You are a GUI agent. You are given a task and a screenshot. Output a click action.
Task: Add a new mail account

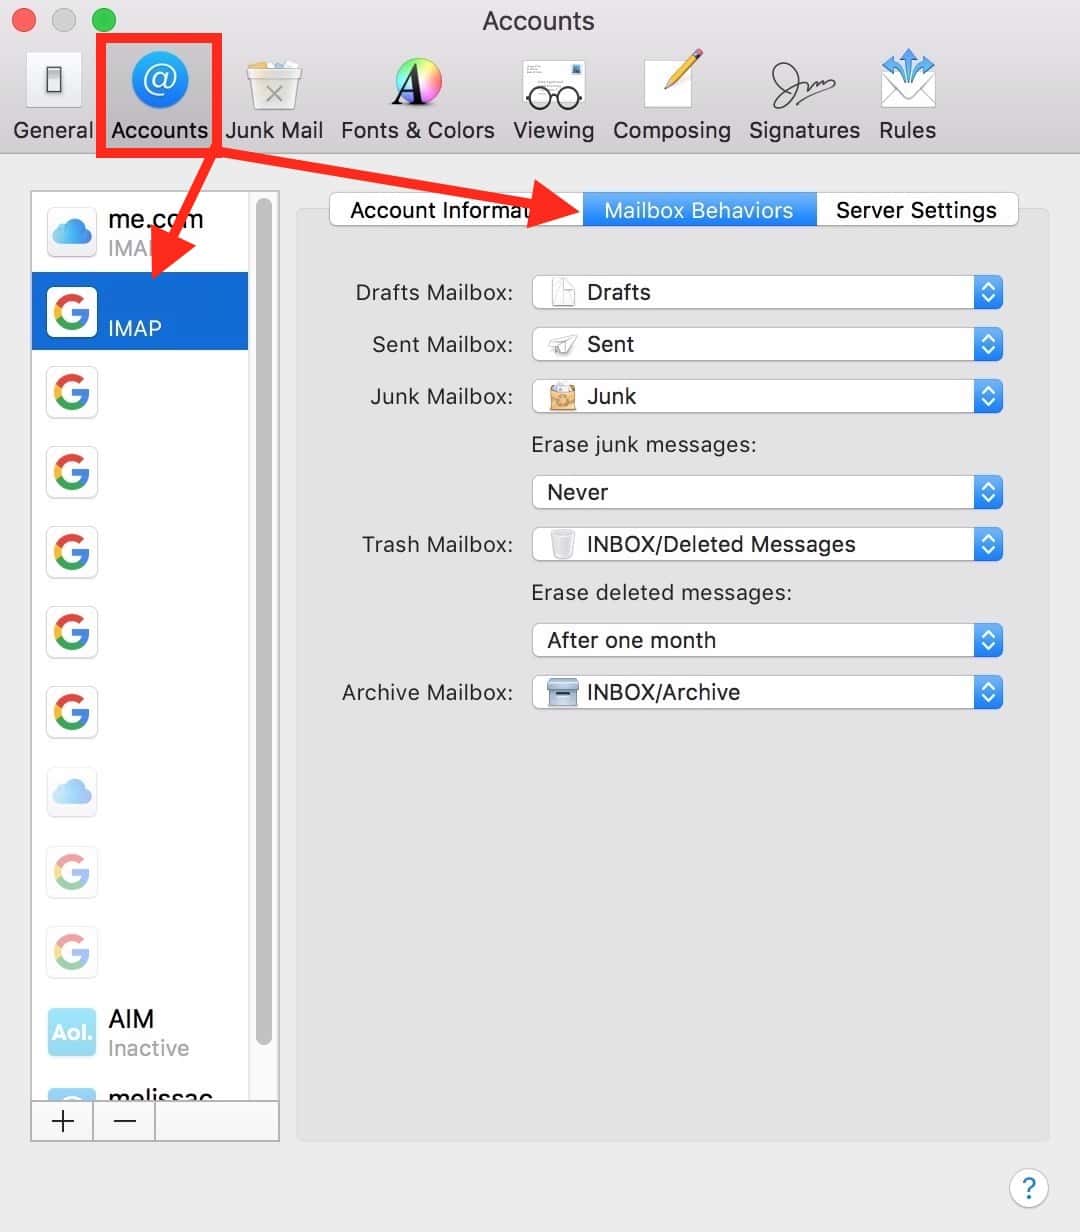62,1121
